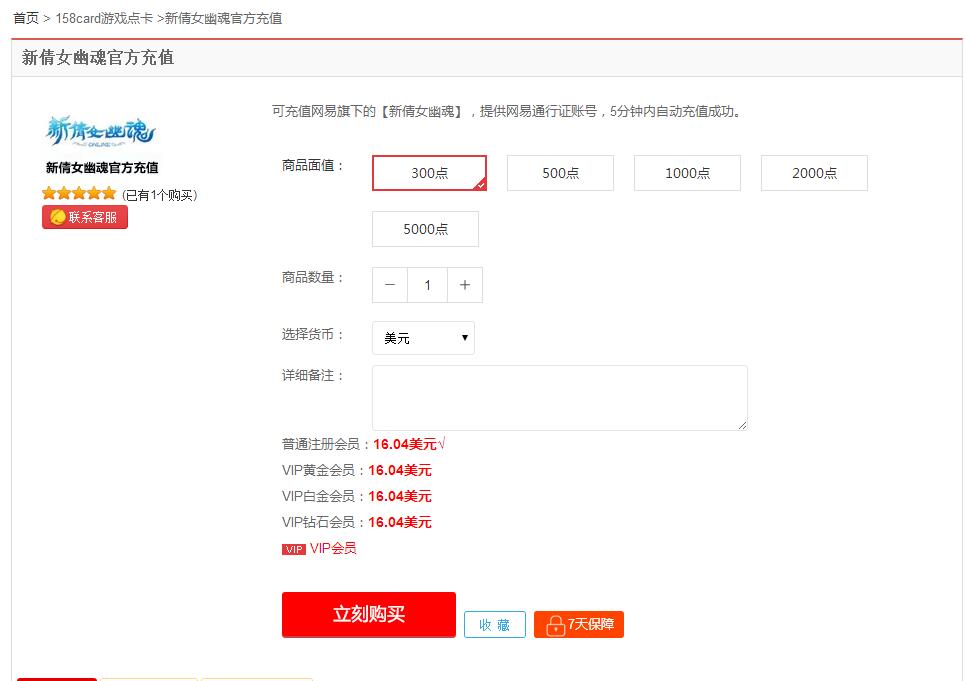This screenshot has height=681, width=966.
Task: Click the VIP钻石会员 price line
Action: (x=357, y=522)
